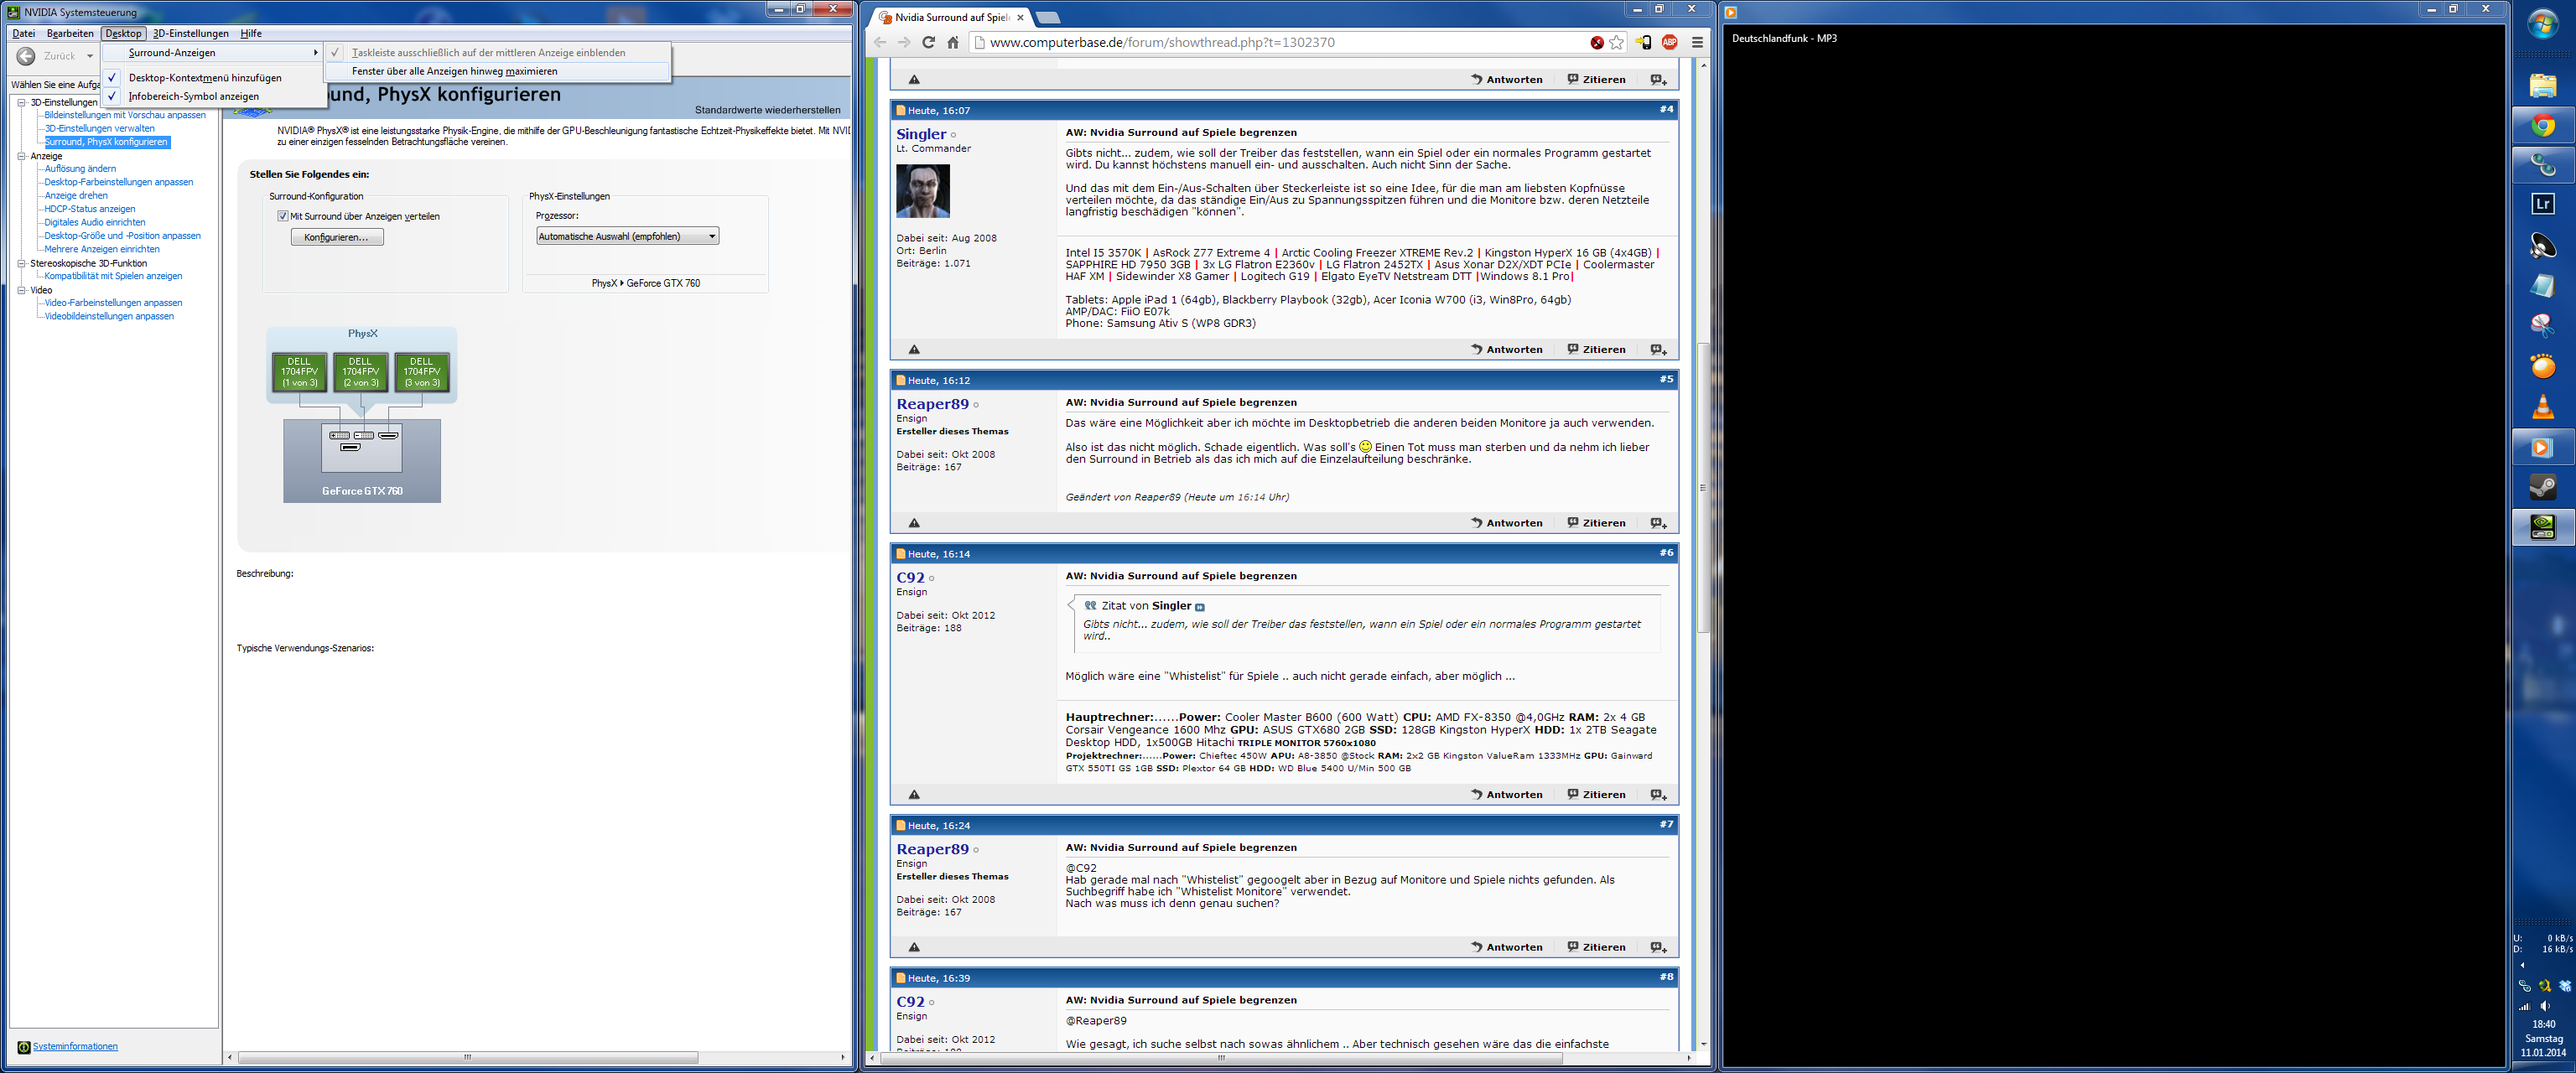Collapse the Video tree node
Image resolution: width=2576 pixels, height=1073 pixels.
point(22,290)
